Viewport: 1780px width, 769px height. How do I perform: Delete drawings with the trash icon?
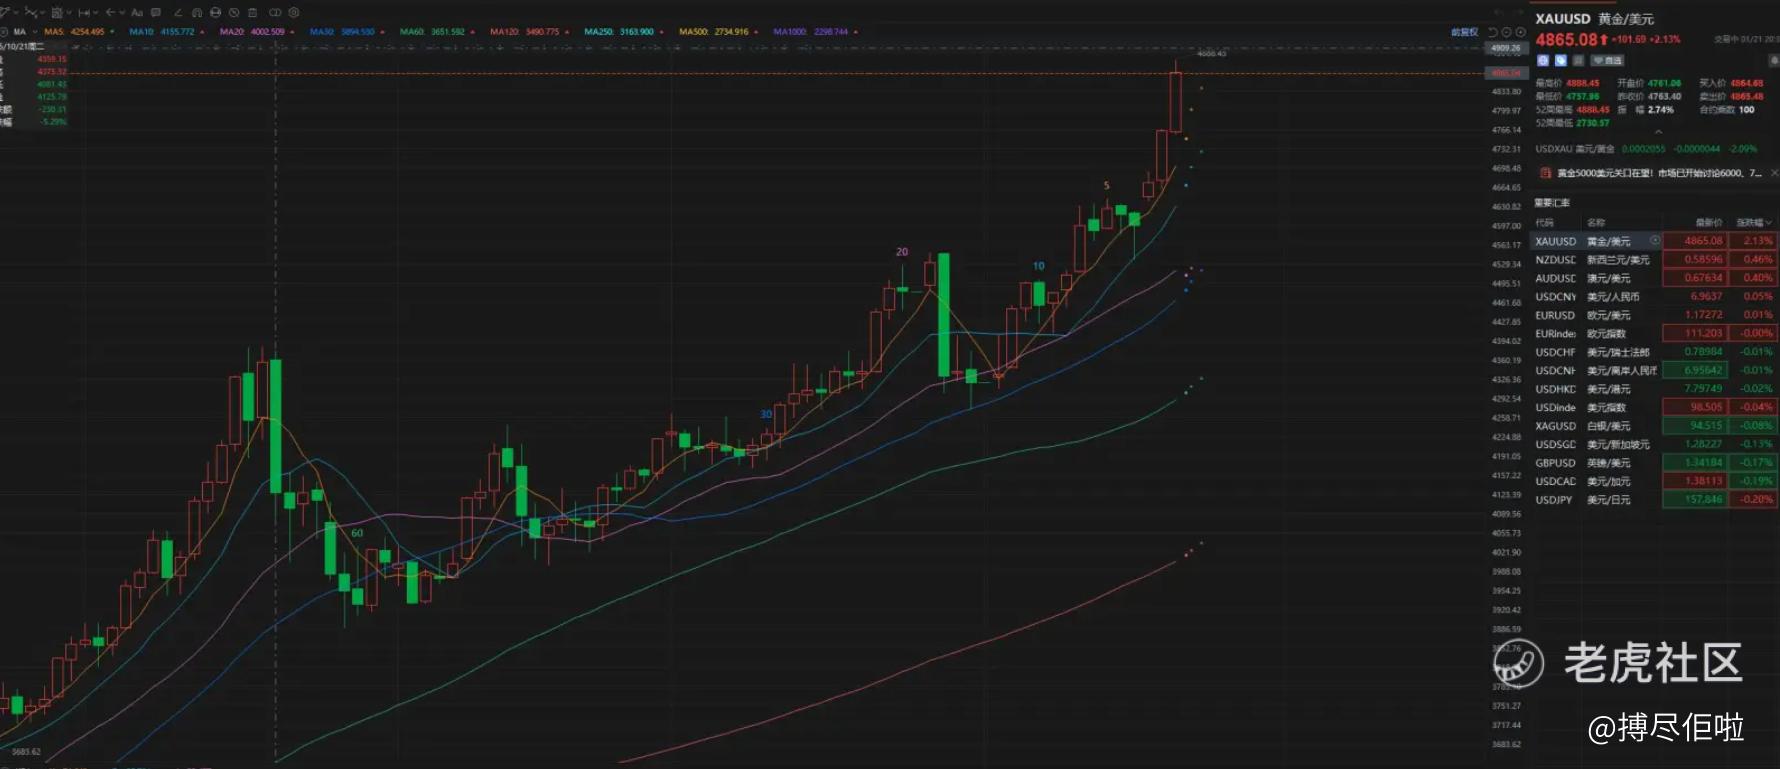[252, 12]
